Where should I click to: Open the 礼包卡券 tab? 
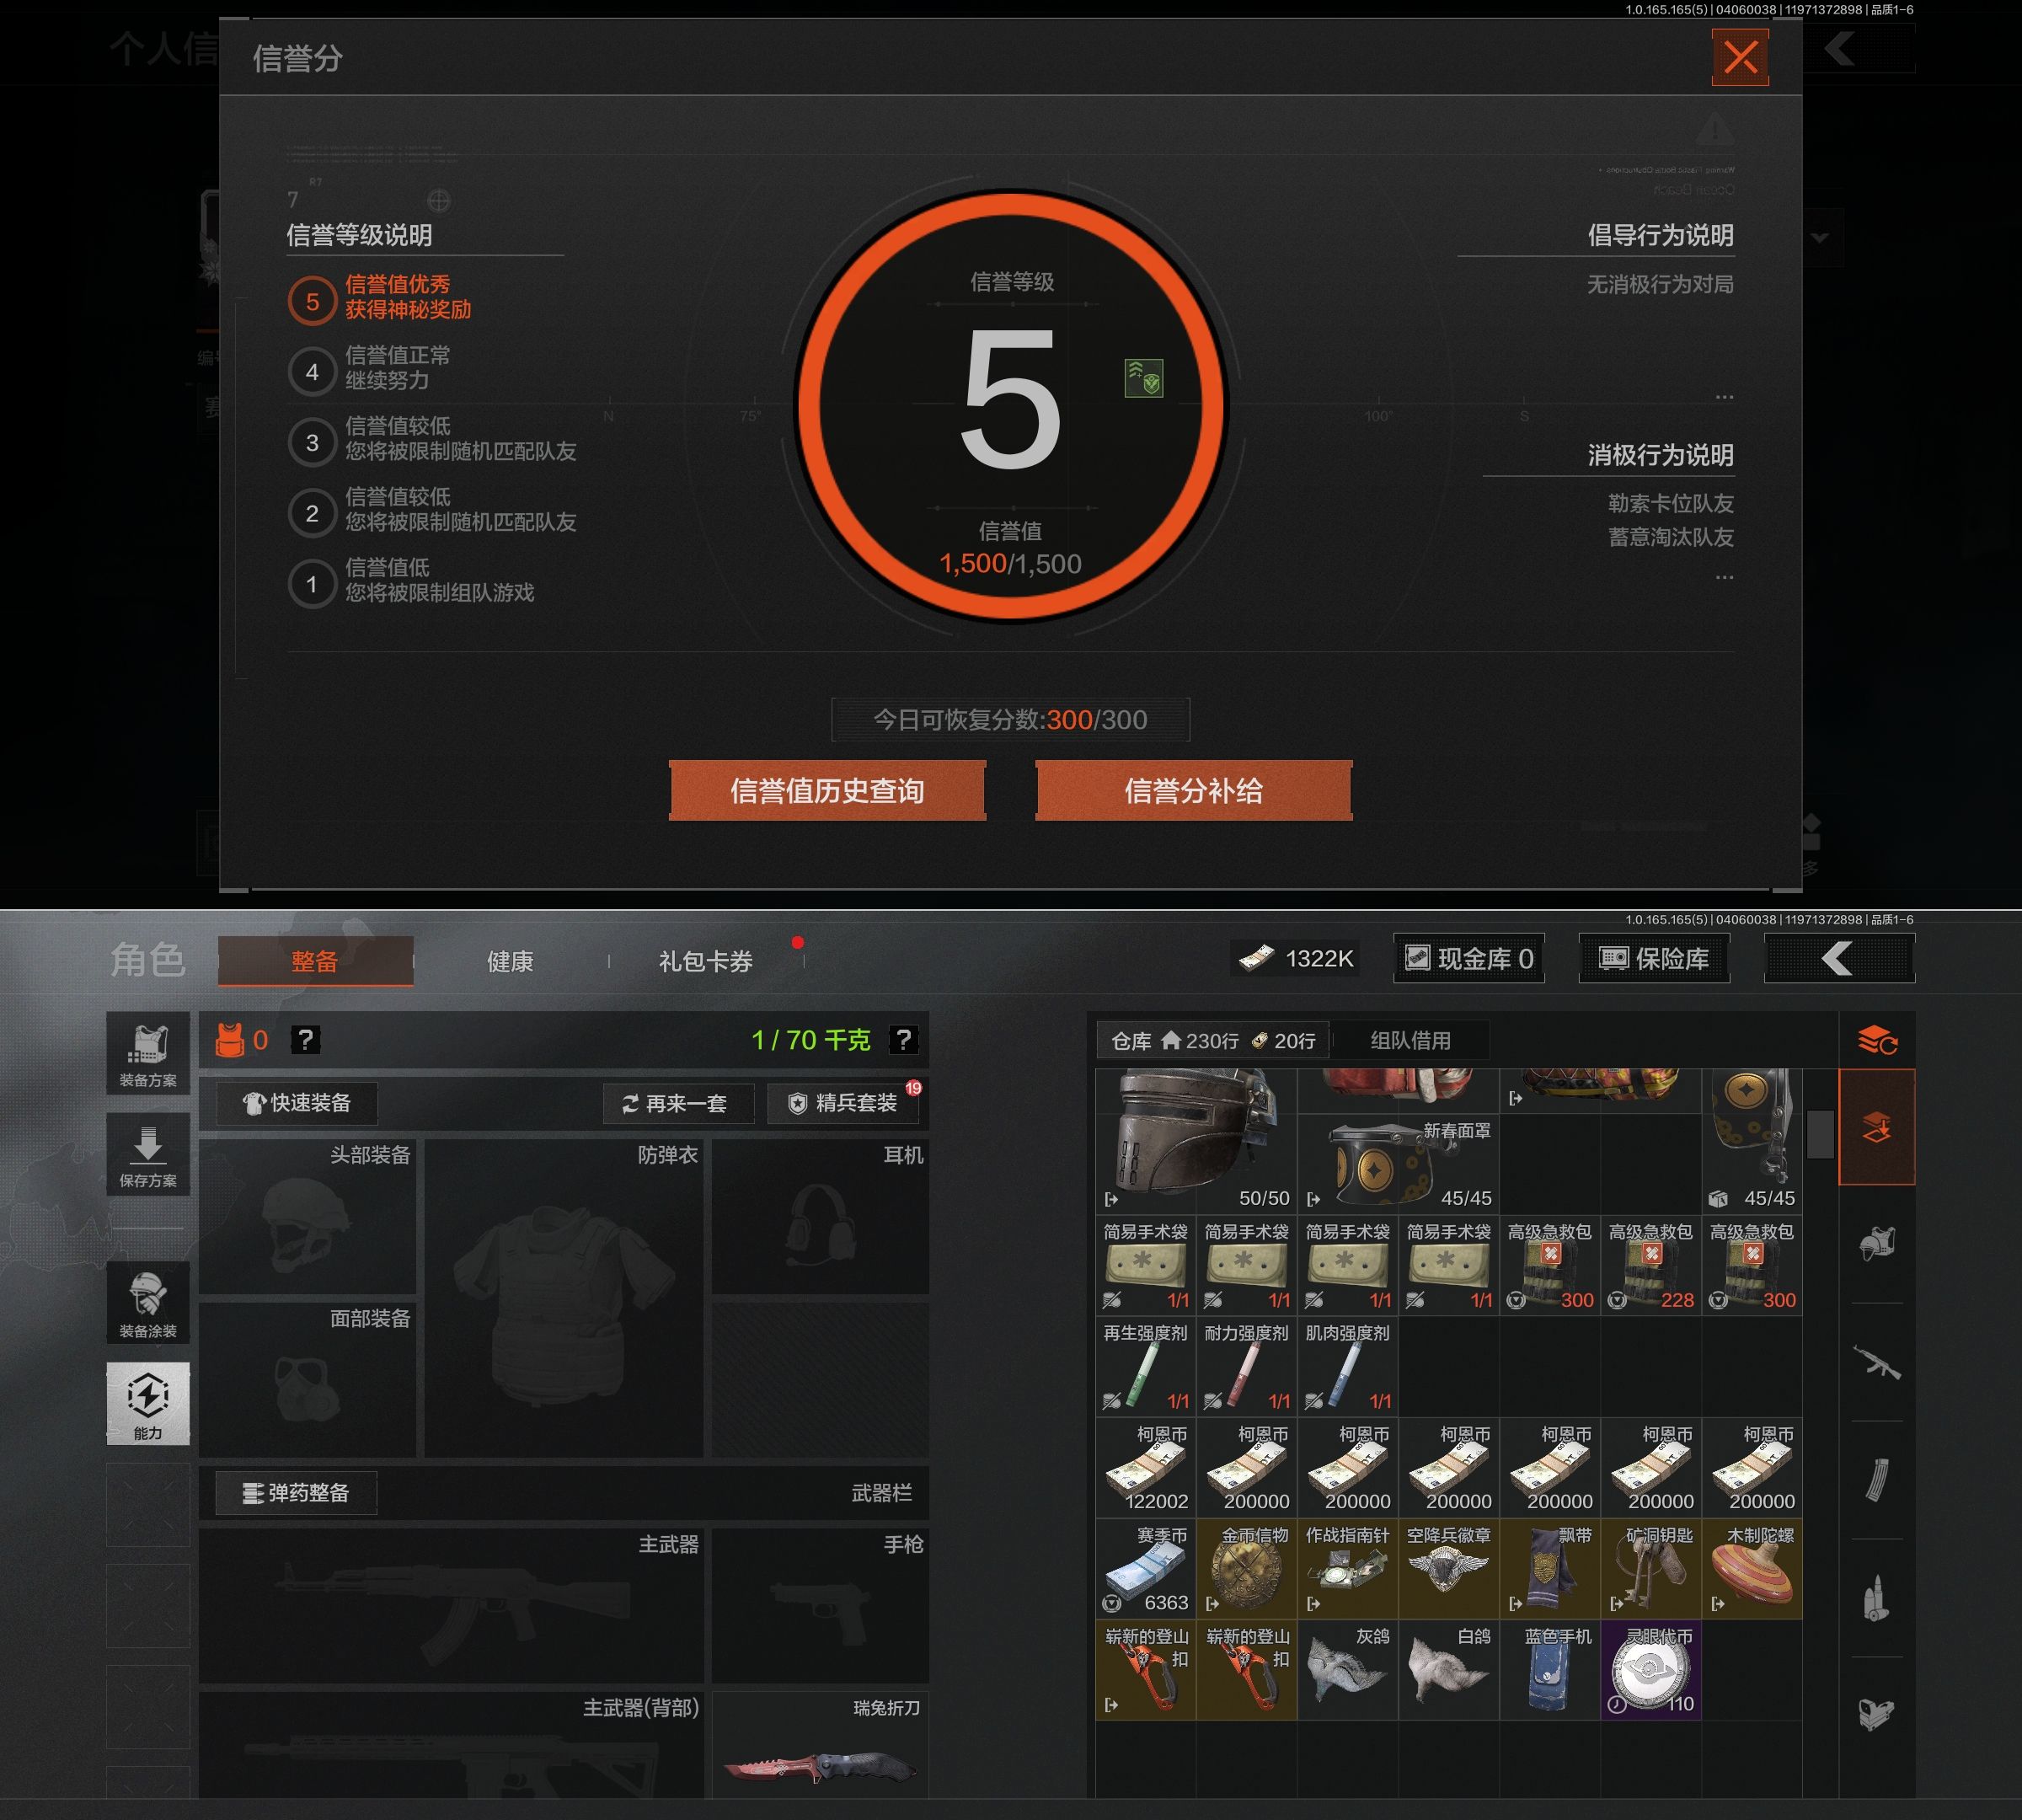(705, 962)
